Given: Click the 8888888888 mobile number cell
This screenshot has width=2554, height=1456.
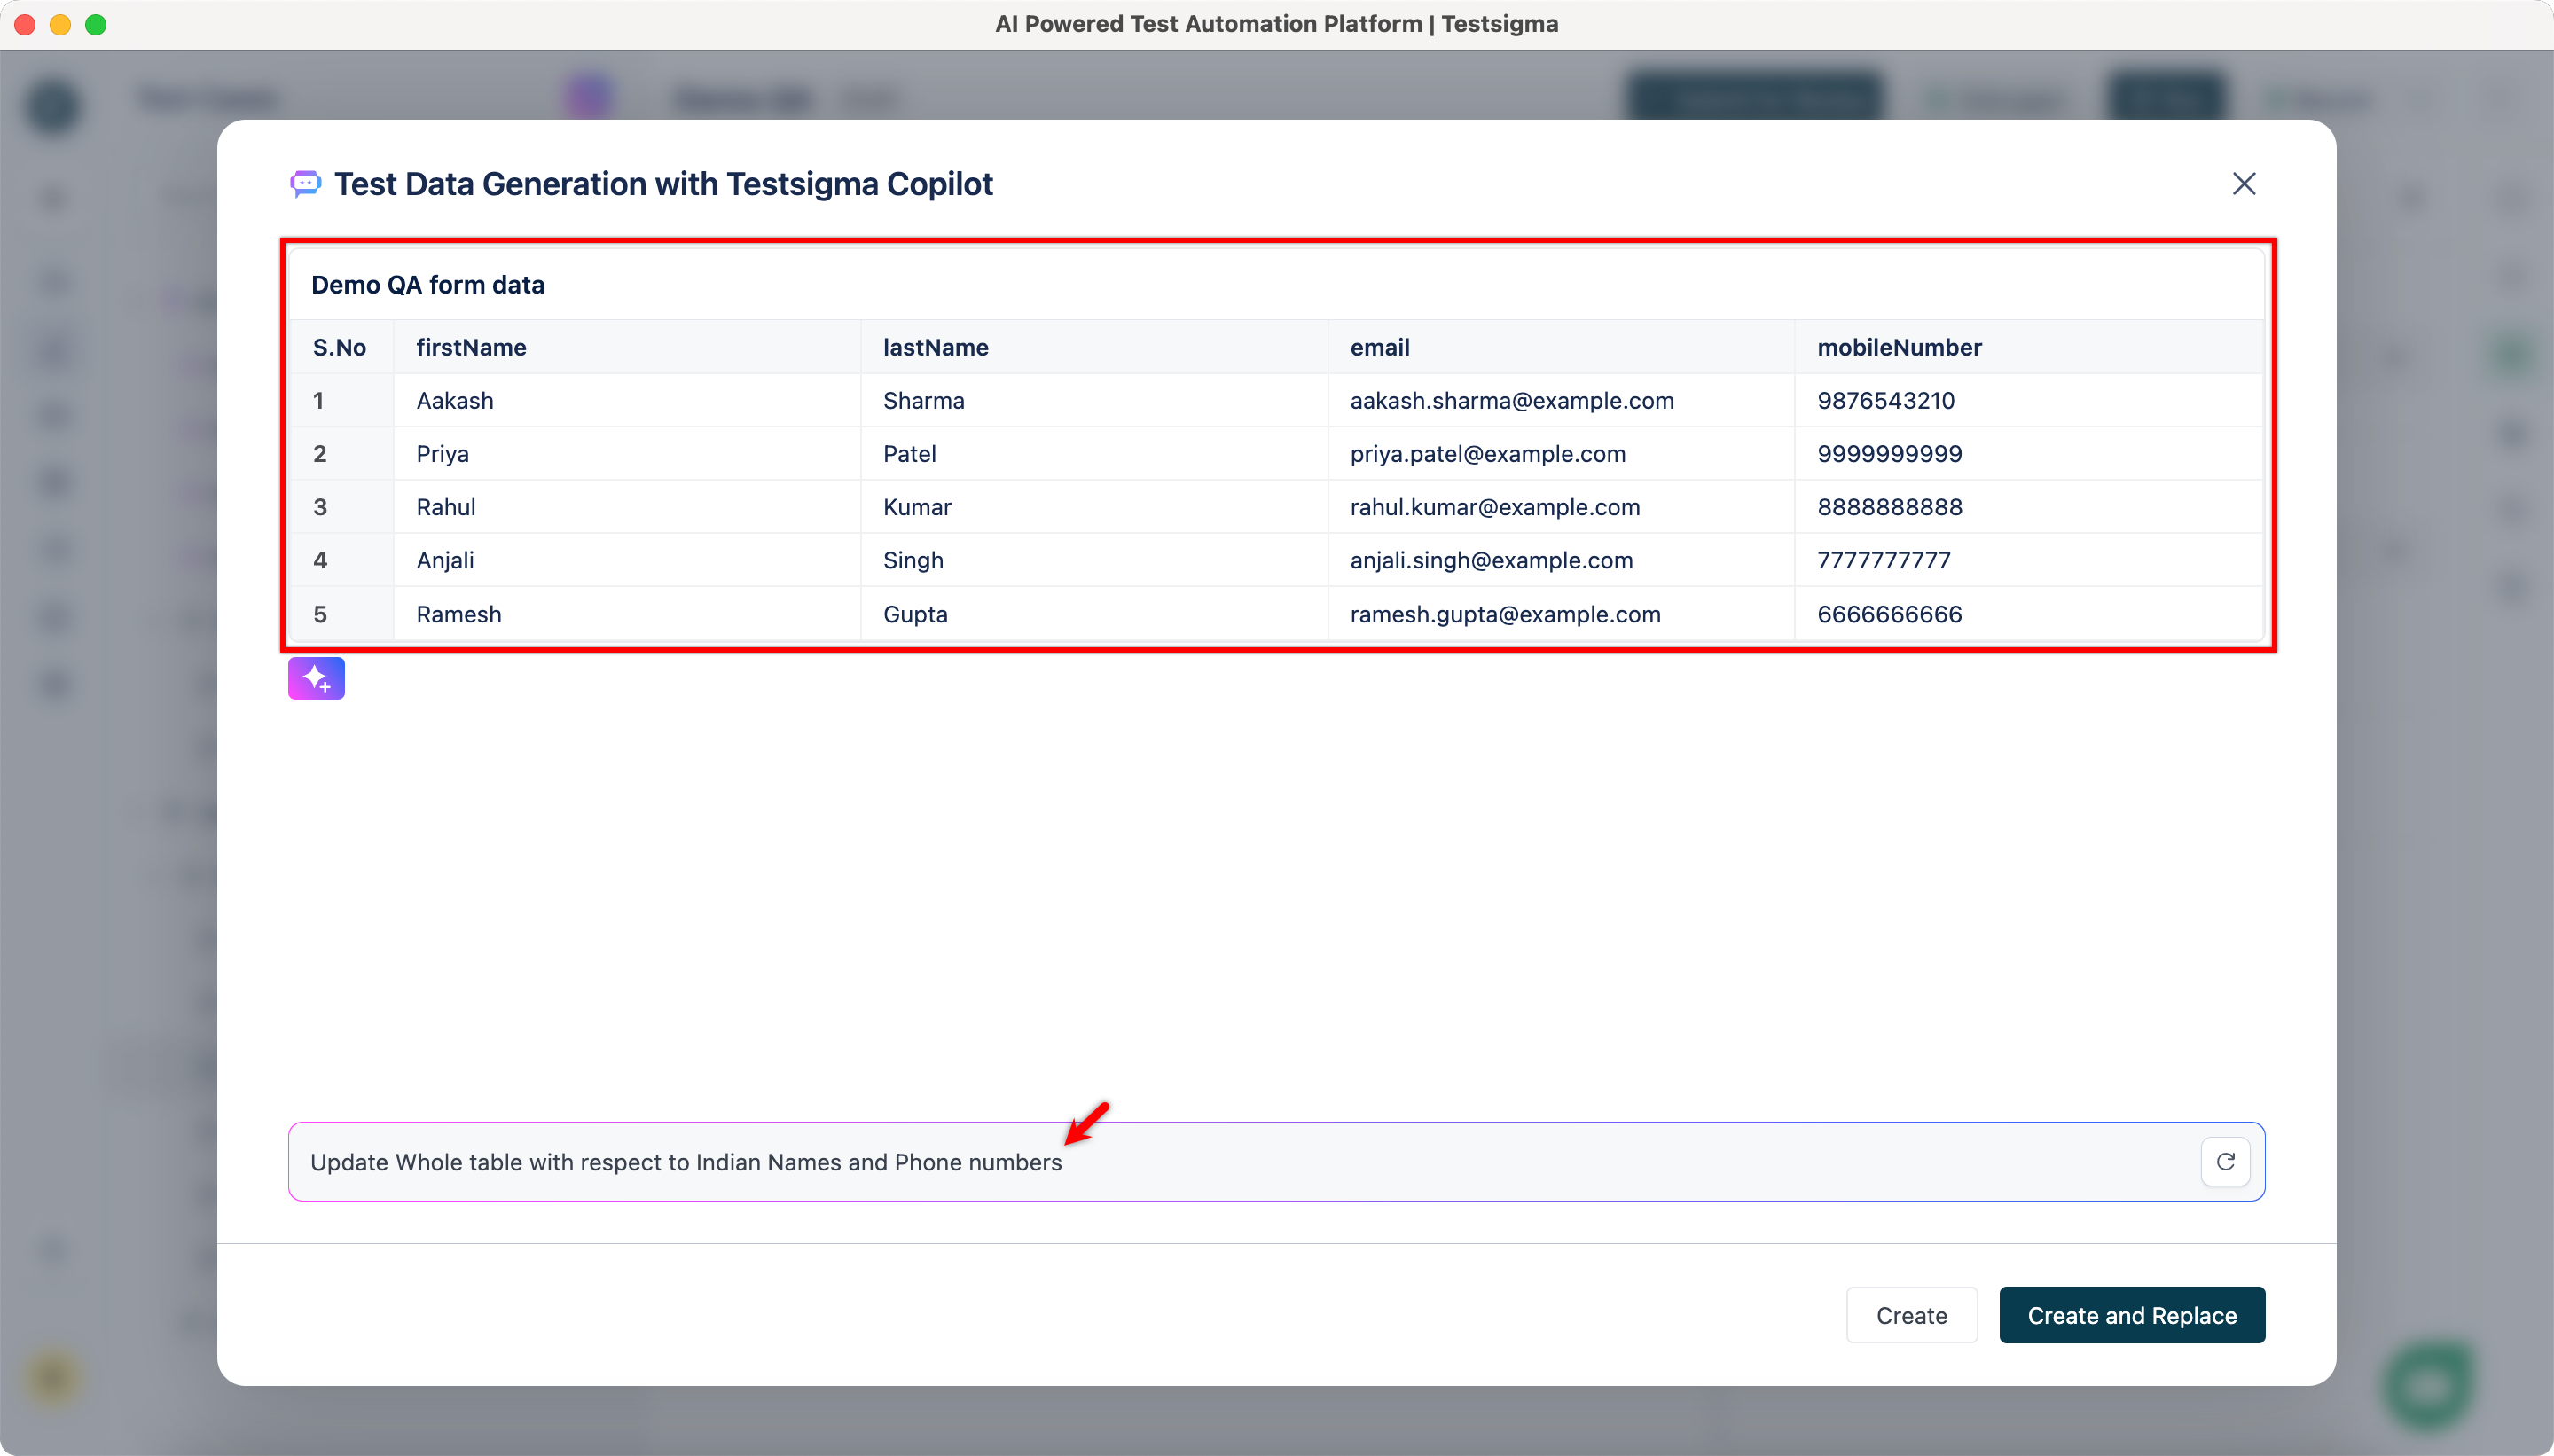Looking at the screenshot, I should point(1889,507).
